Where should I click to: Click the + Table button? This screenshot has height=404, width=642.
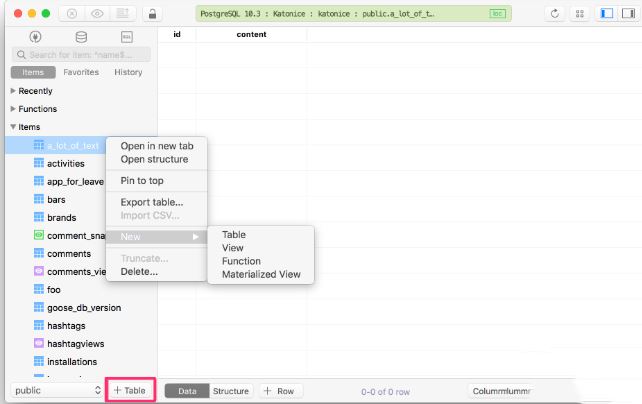(130, 390)
